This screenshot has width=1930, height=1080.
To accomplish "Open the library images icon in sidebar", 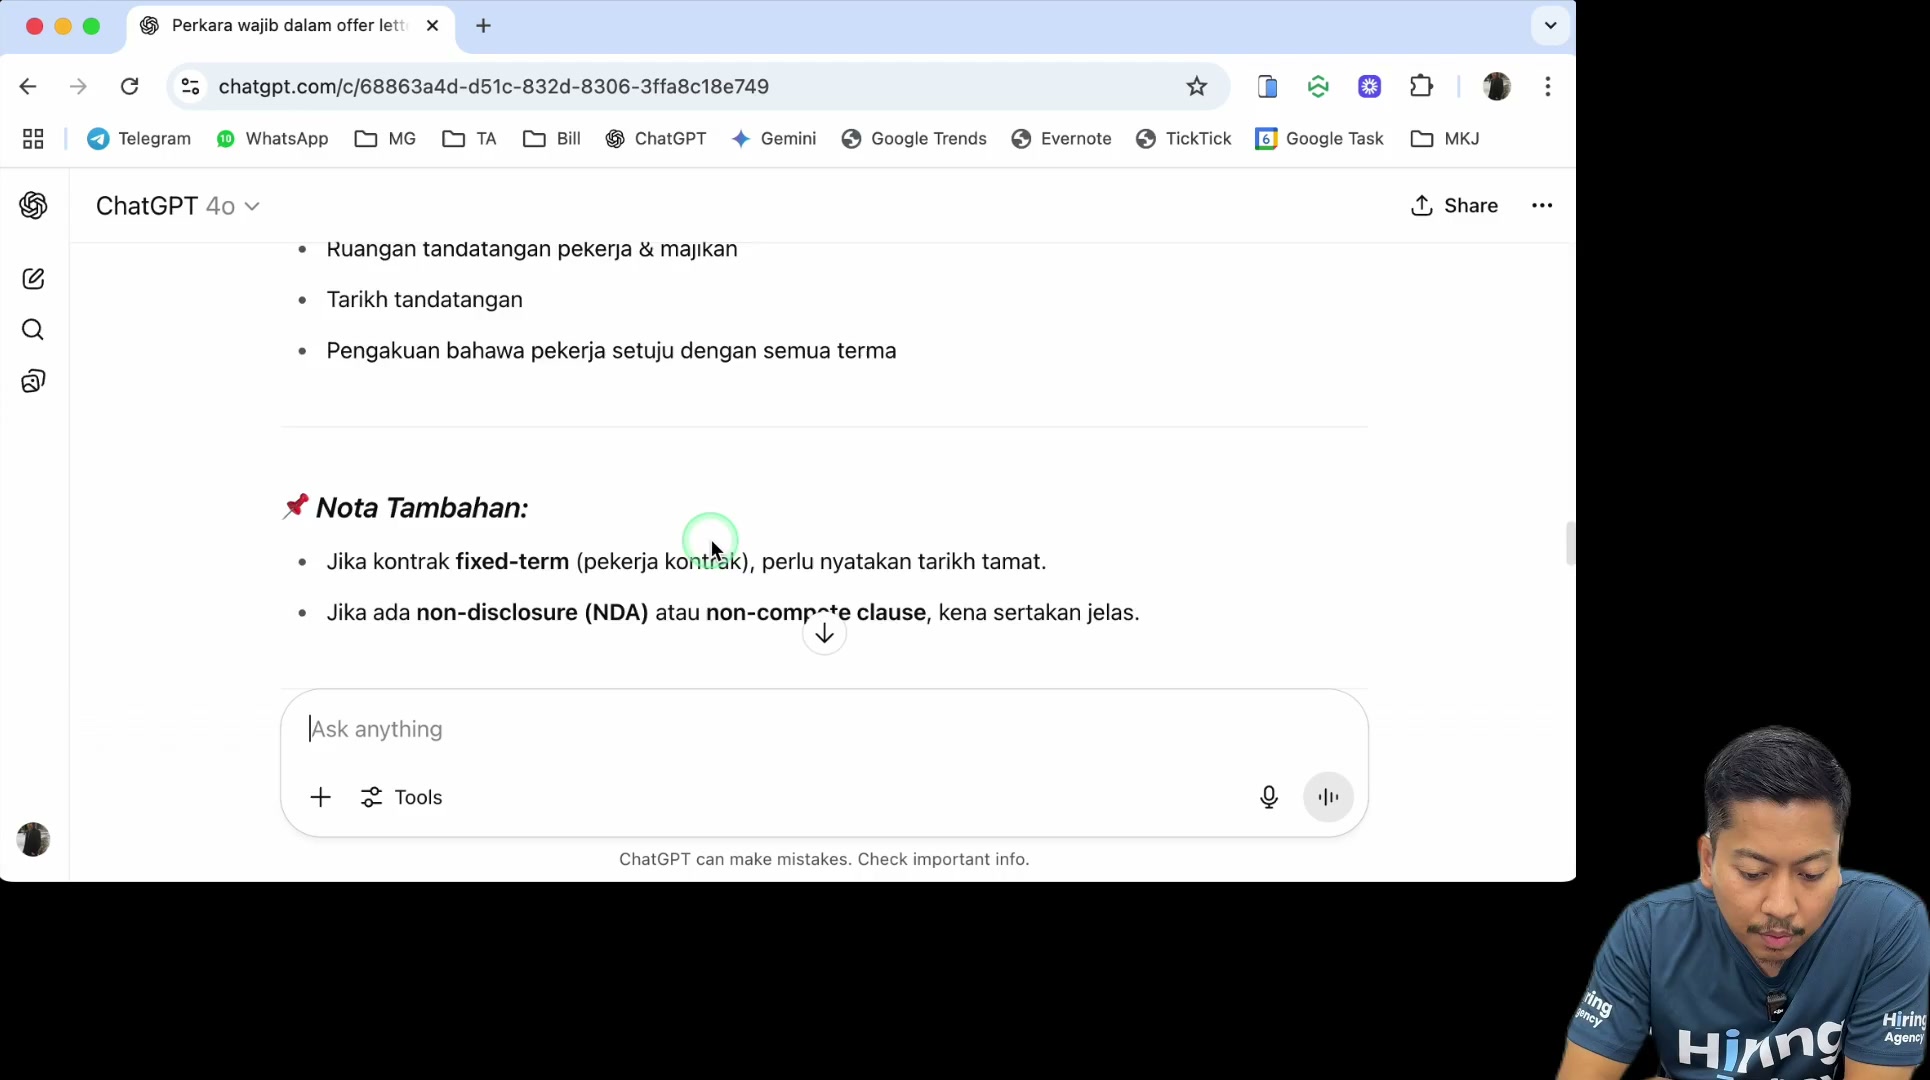I will 33,381.
